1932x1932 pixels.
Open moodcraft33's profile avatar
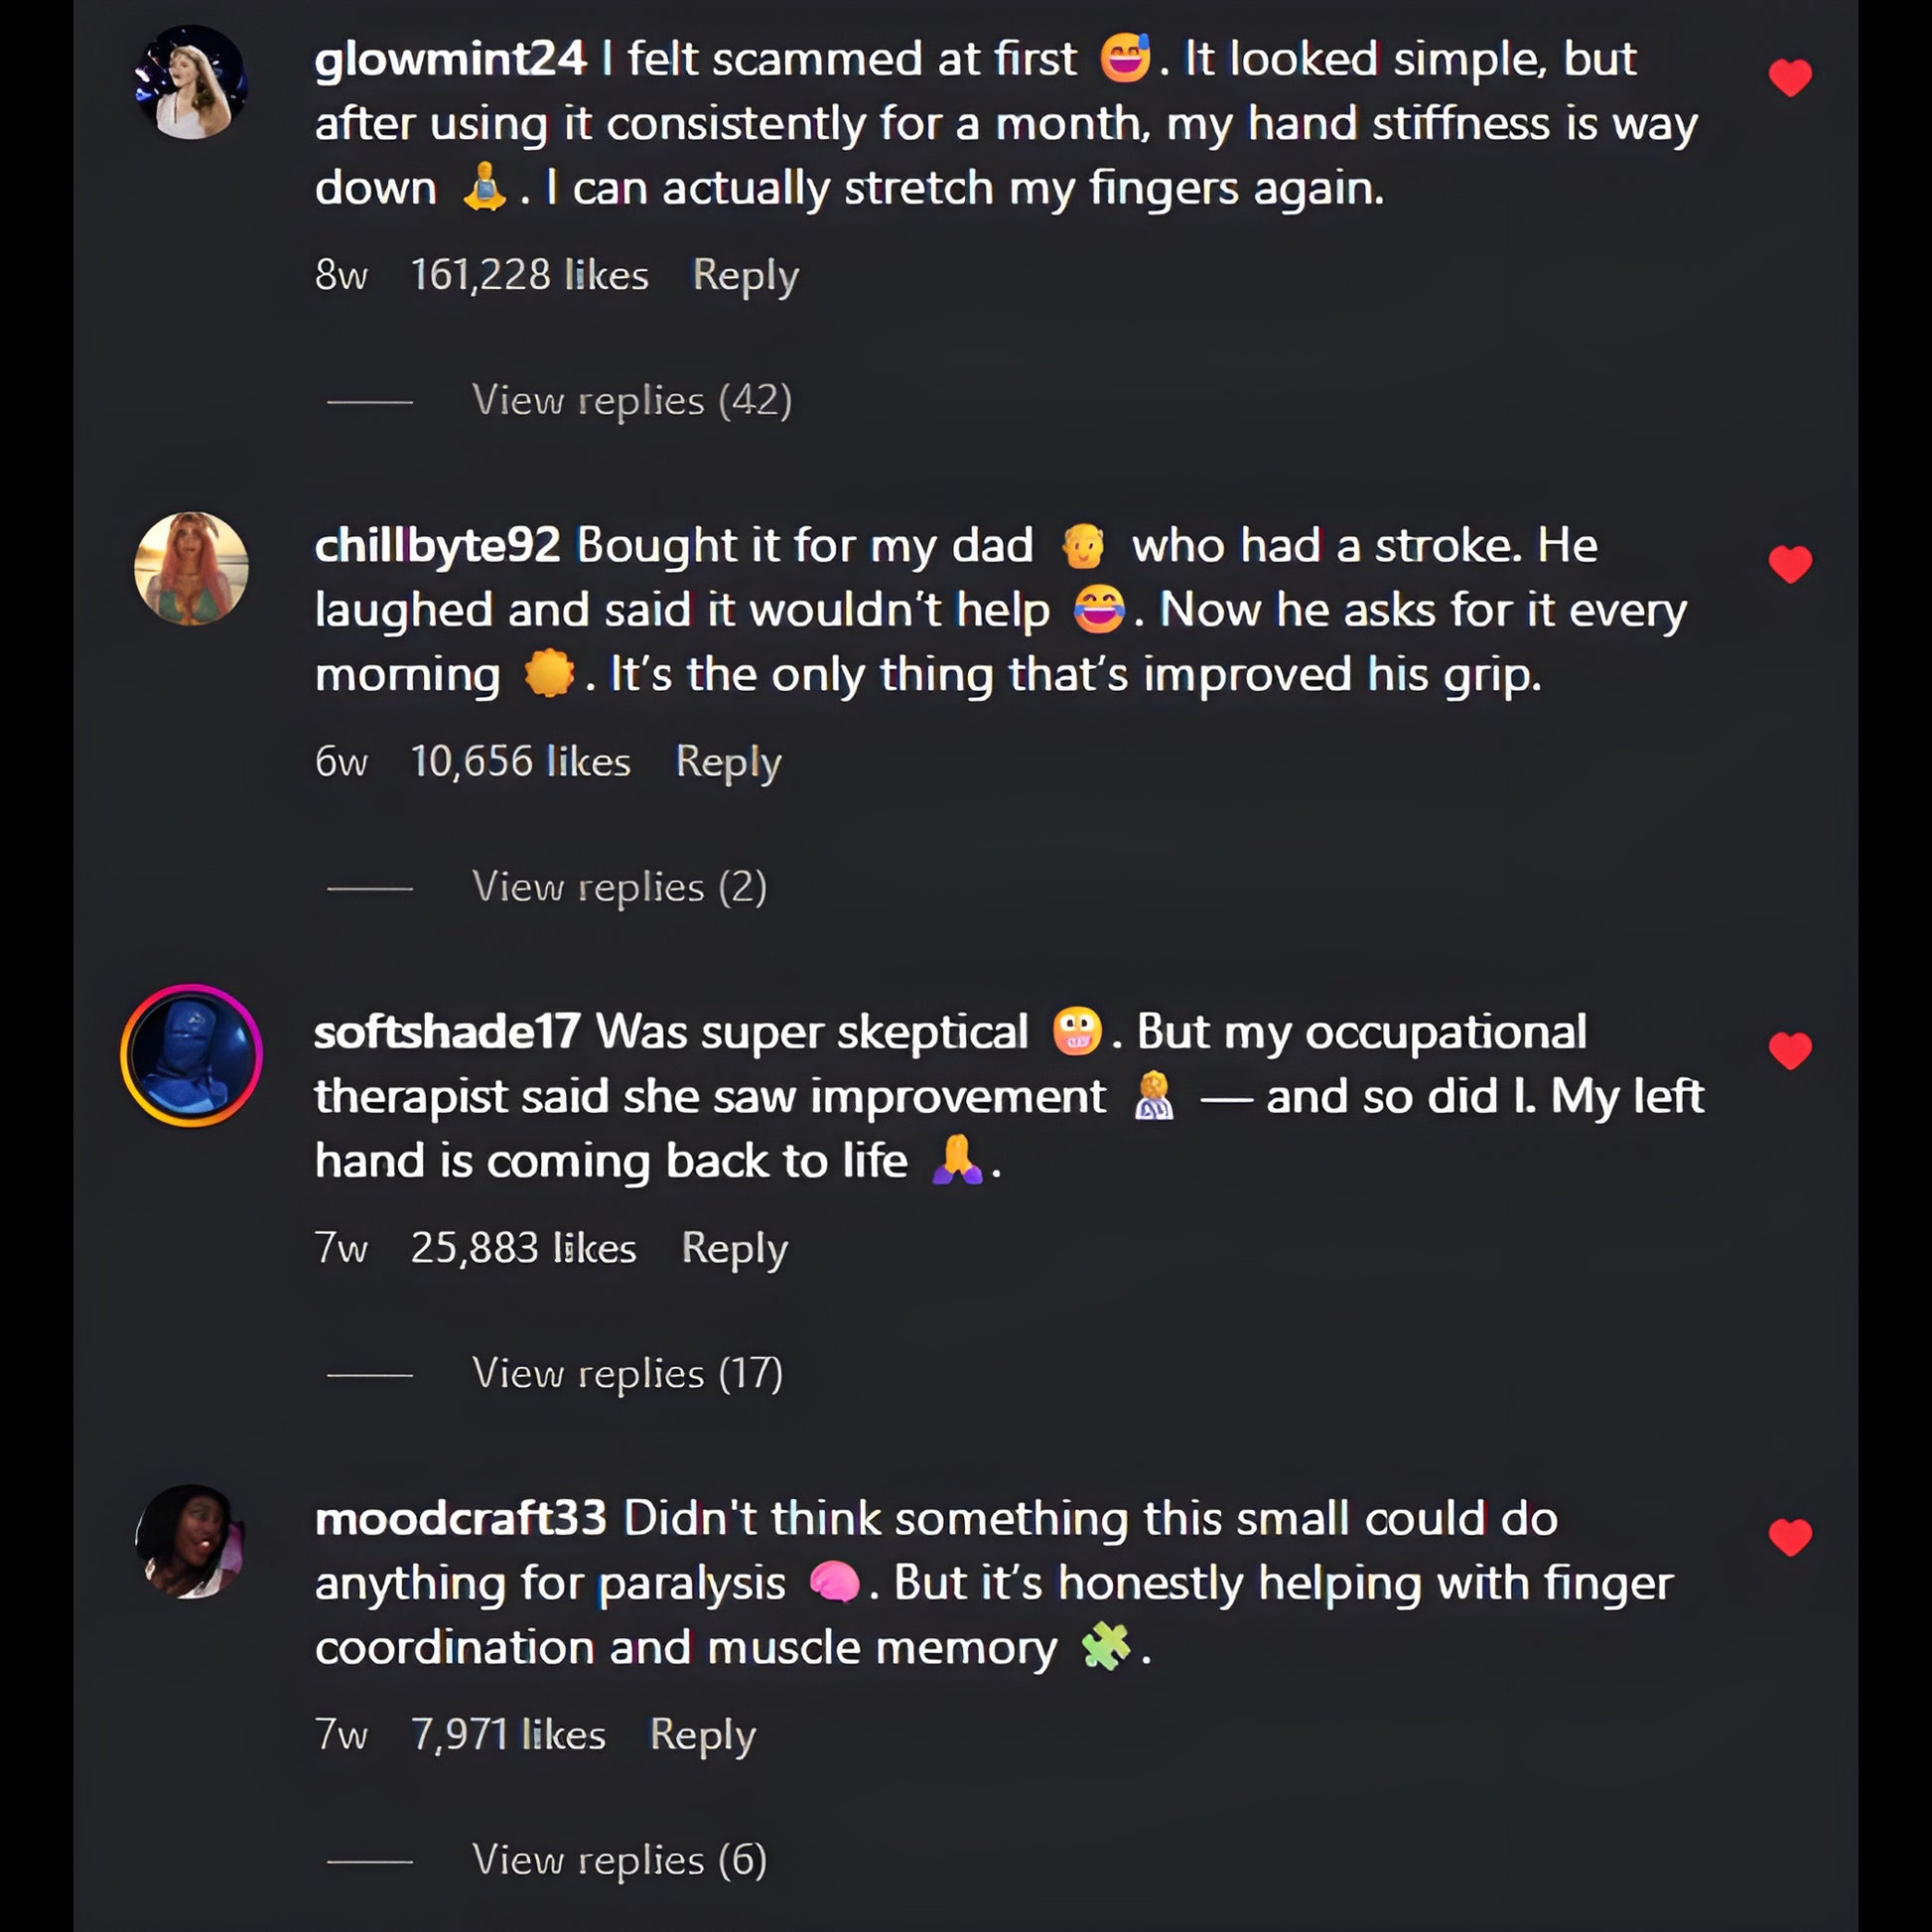coord(191,1541)
